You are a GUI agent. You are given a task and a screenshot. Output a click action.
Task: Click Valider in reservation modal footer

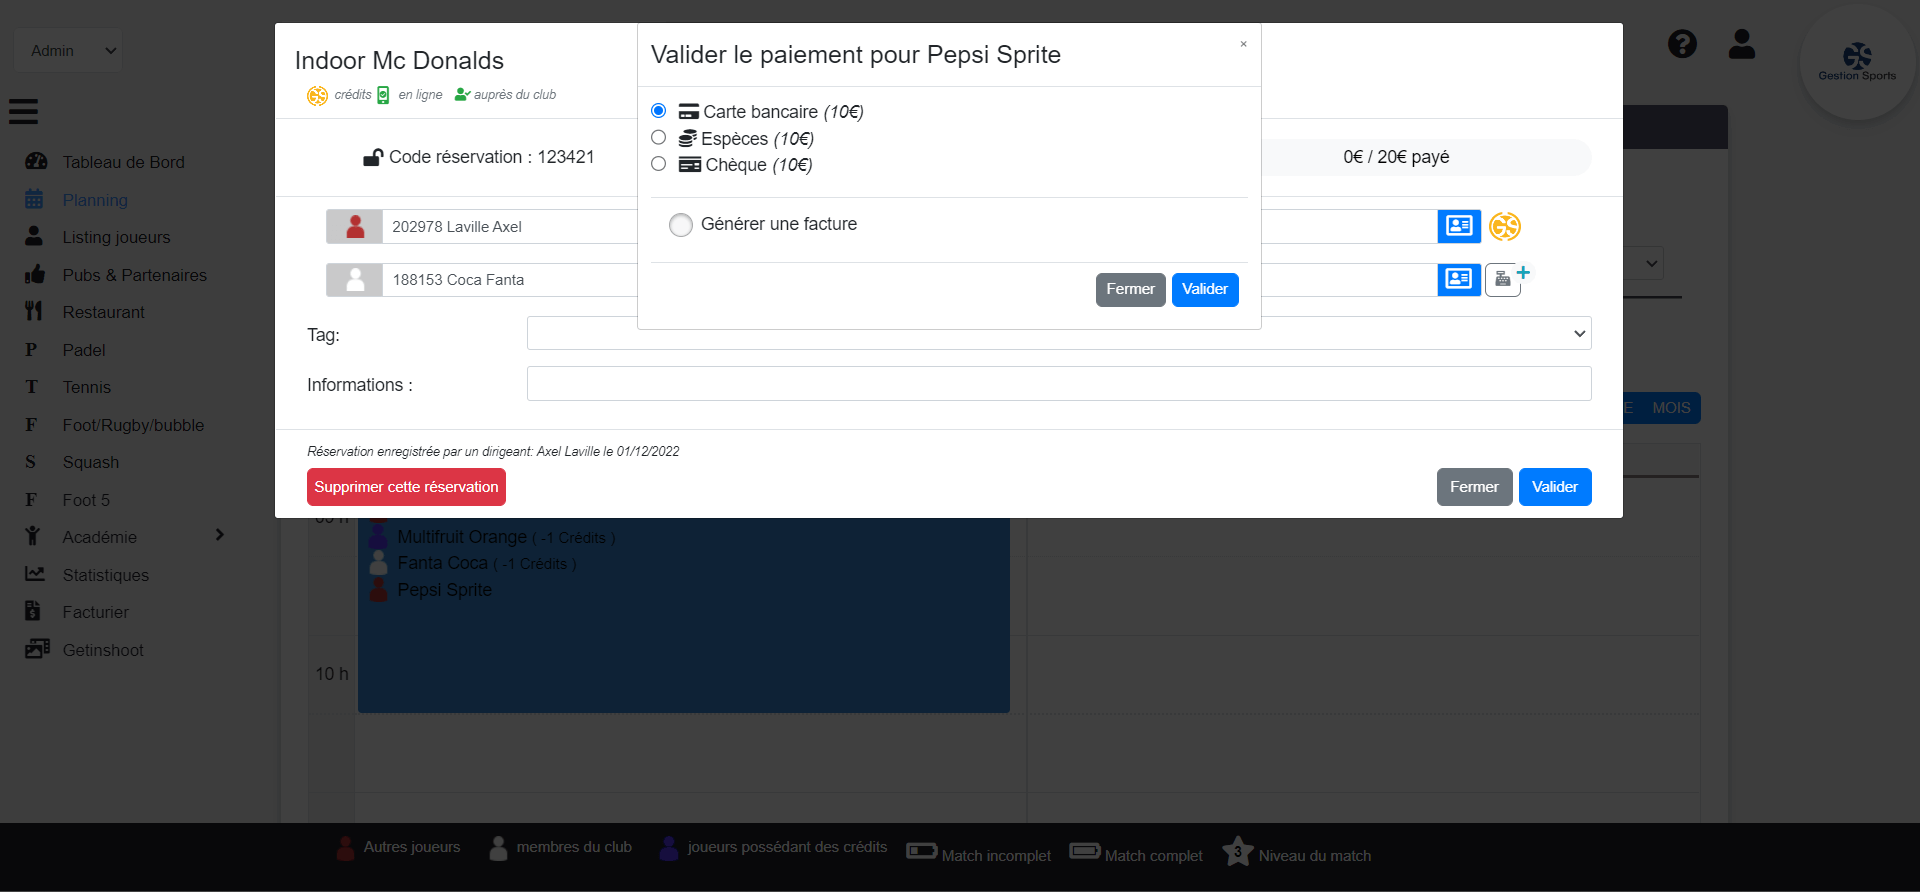pos(1555,487)
